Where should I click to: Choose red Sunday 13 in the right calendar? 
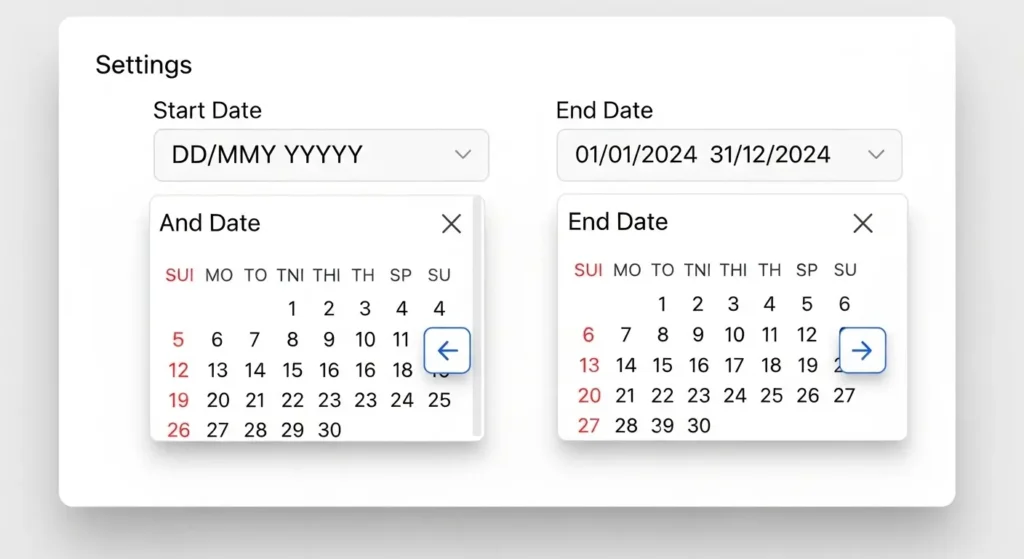(x=590, y=365)
